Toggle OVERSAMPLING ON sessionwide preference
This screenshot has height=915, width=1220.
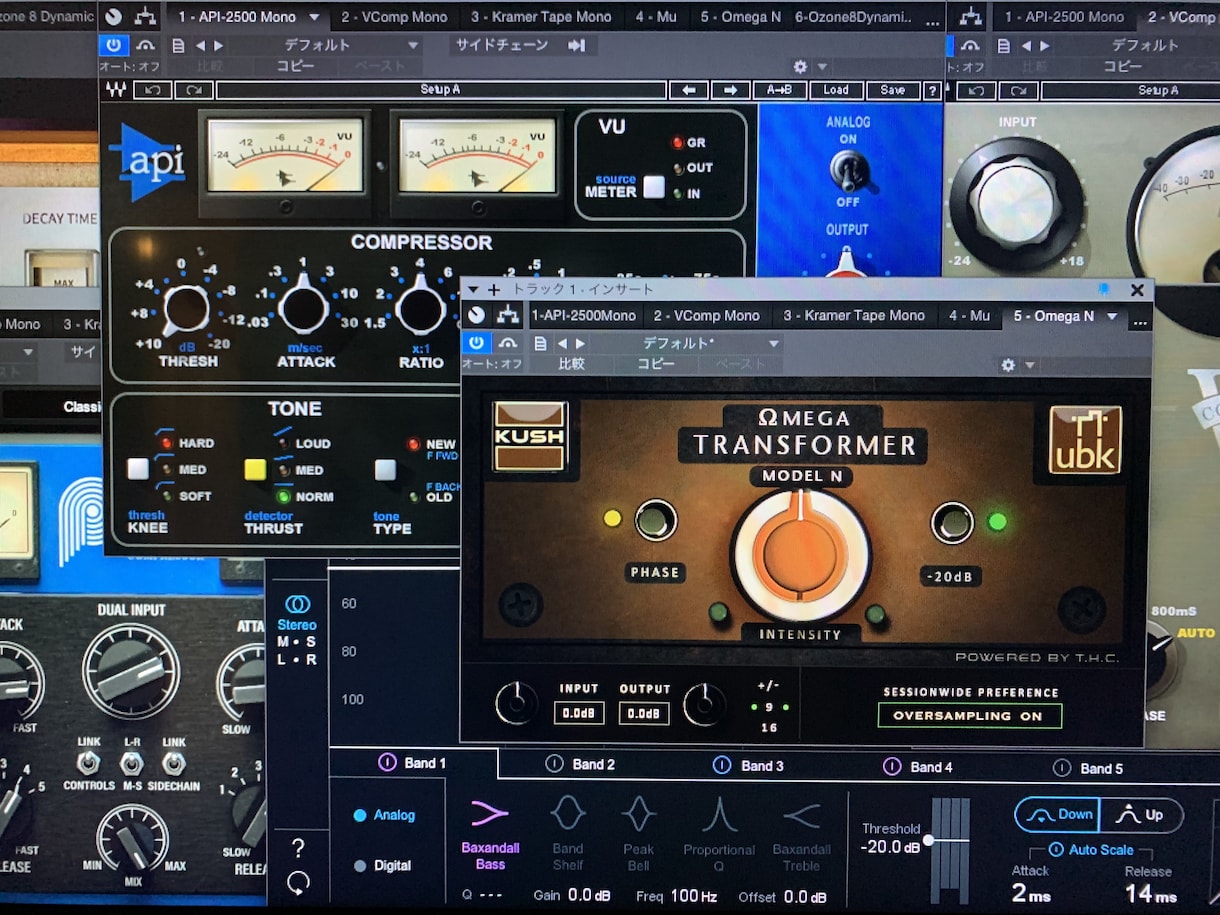(x=969, y=716)
